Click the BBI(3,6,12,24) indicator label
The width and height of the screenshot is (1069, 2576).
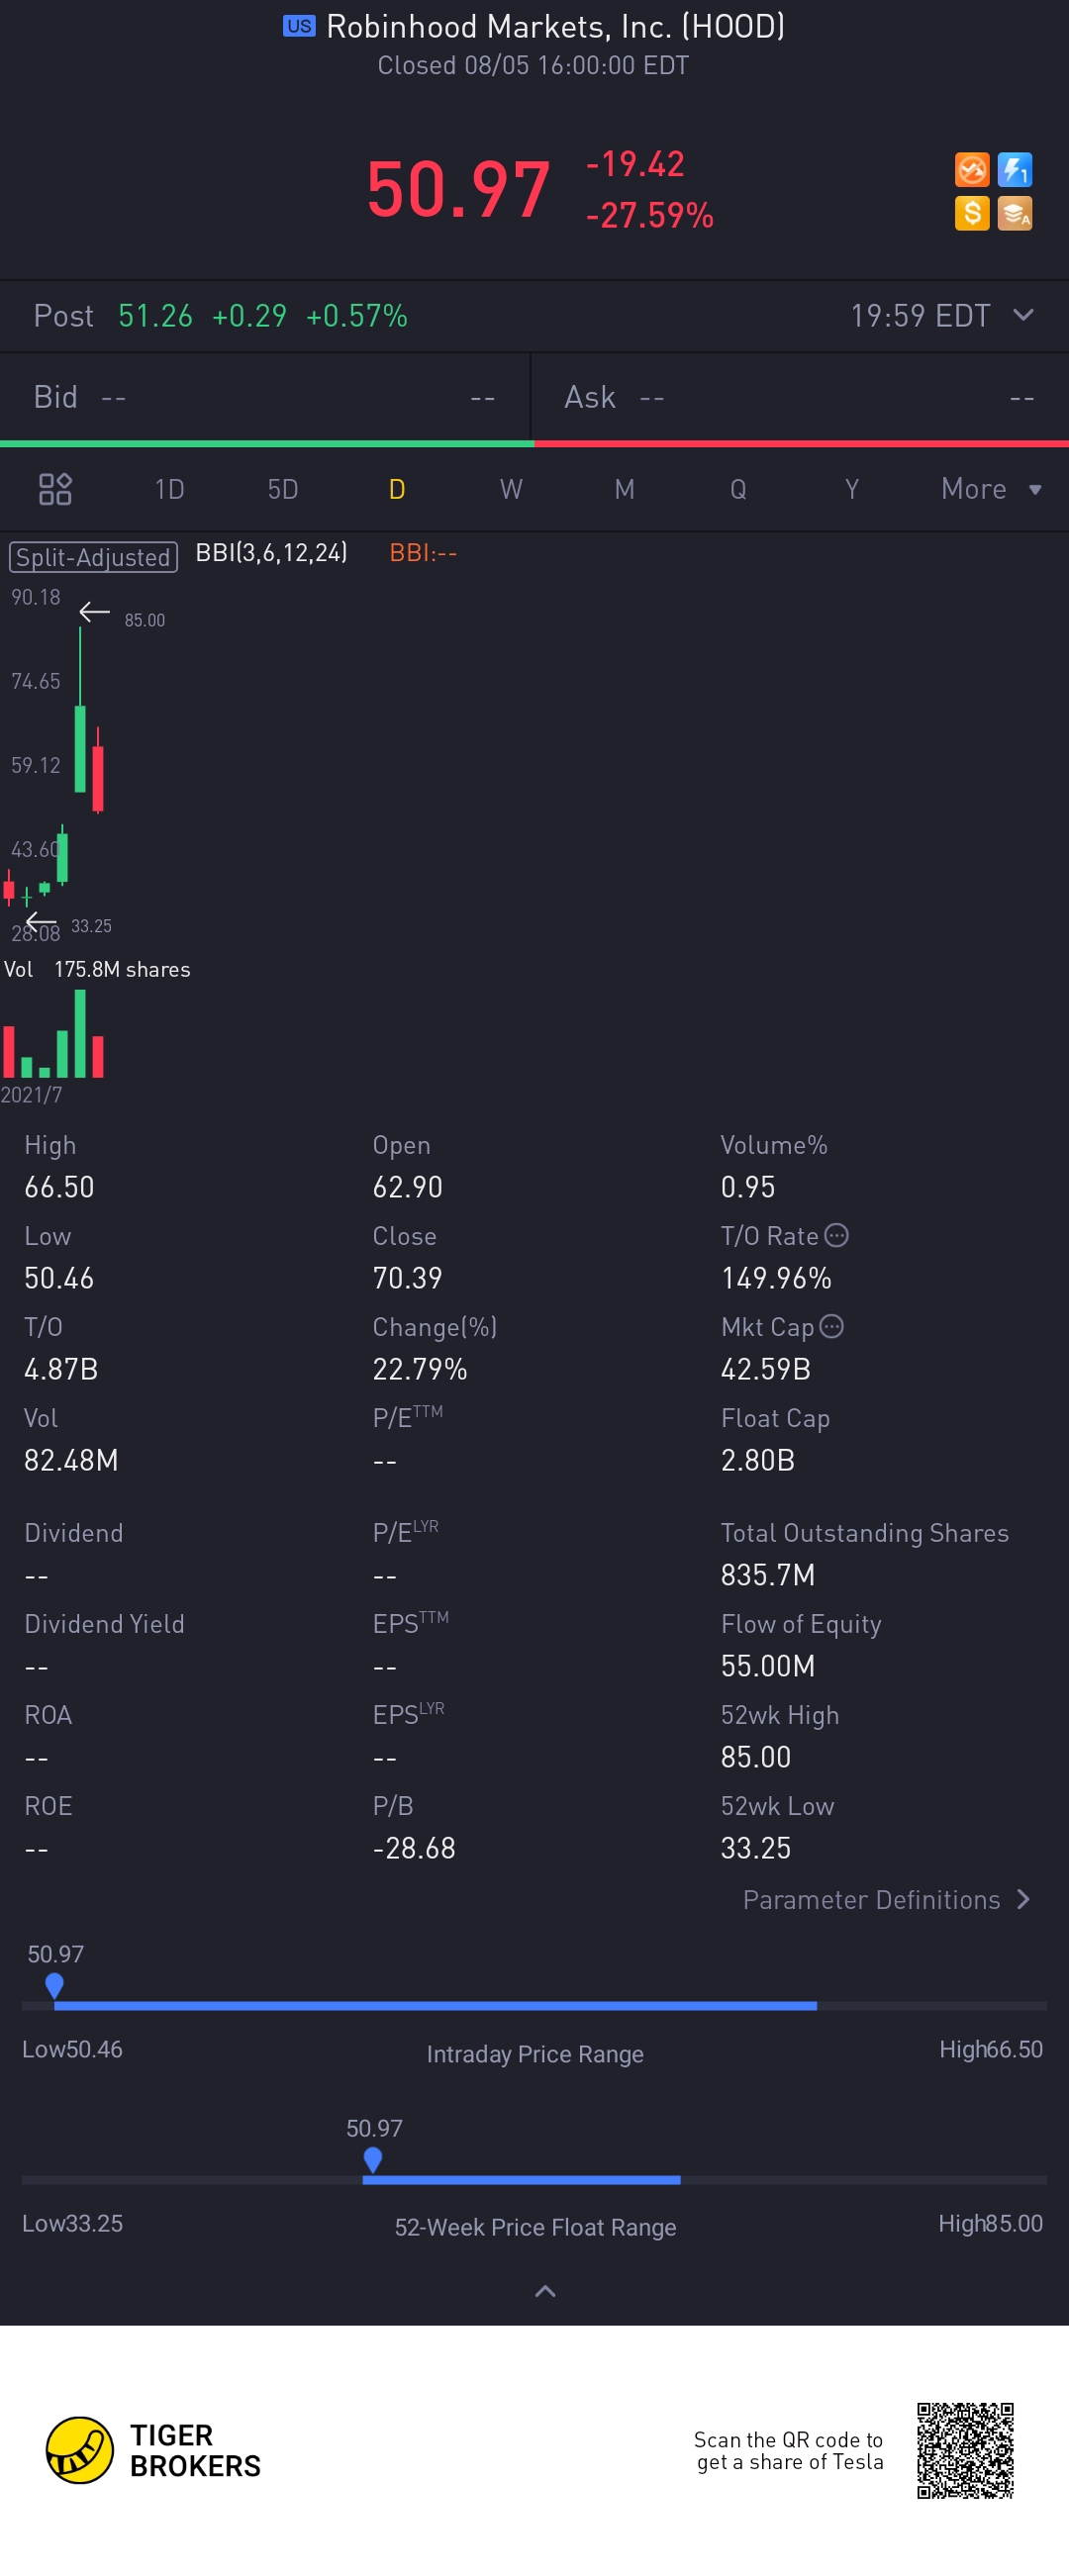[x=271, y=553]
